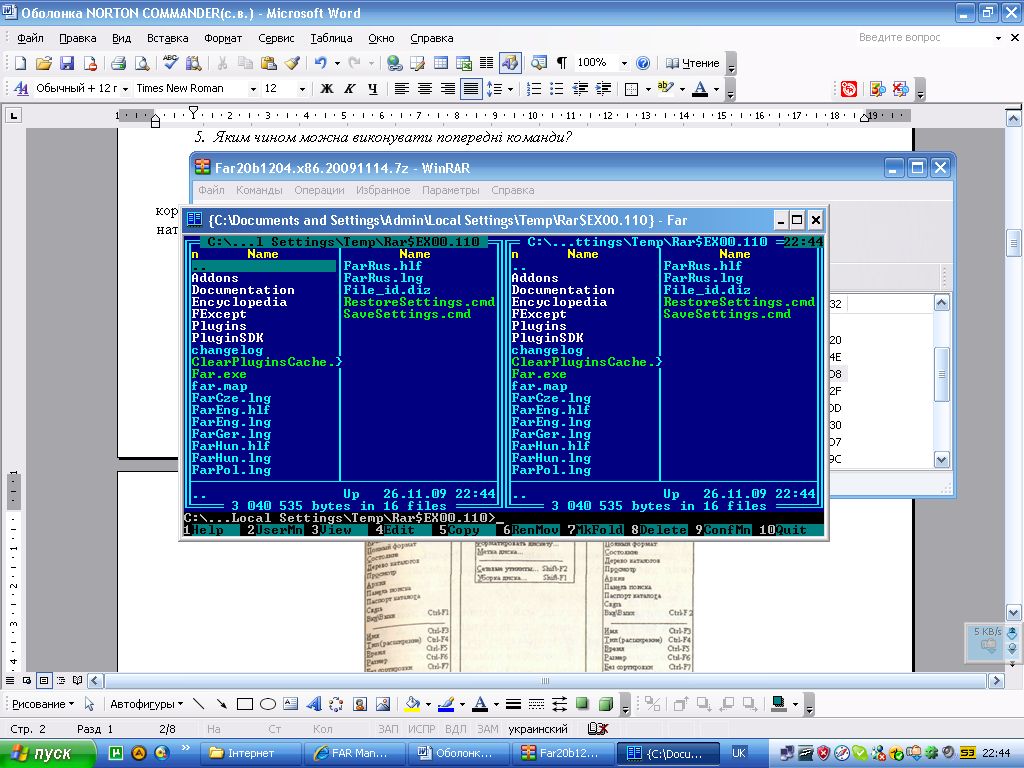The image size is (1024, 768).
Task: Undo the last action in Word
Action: 320,63
